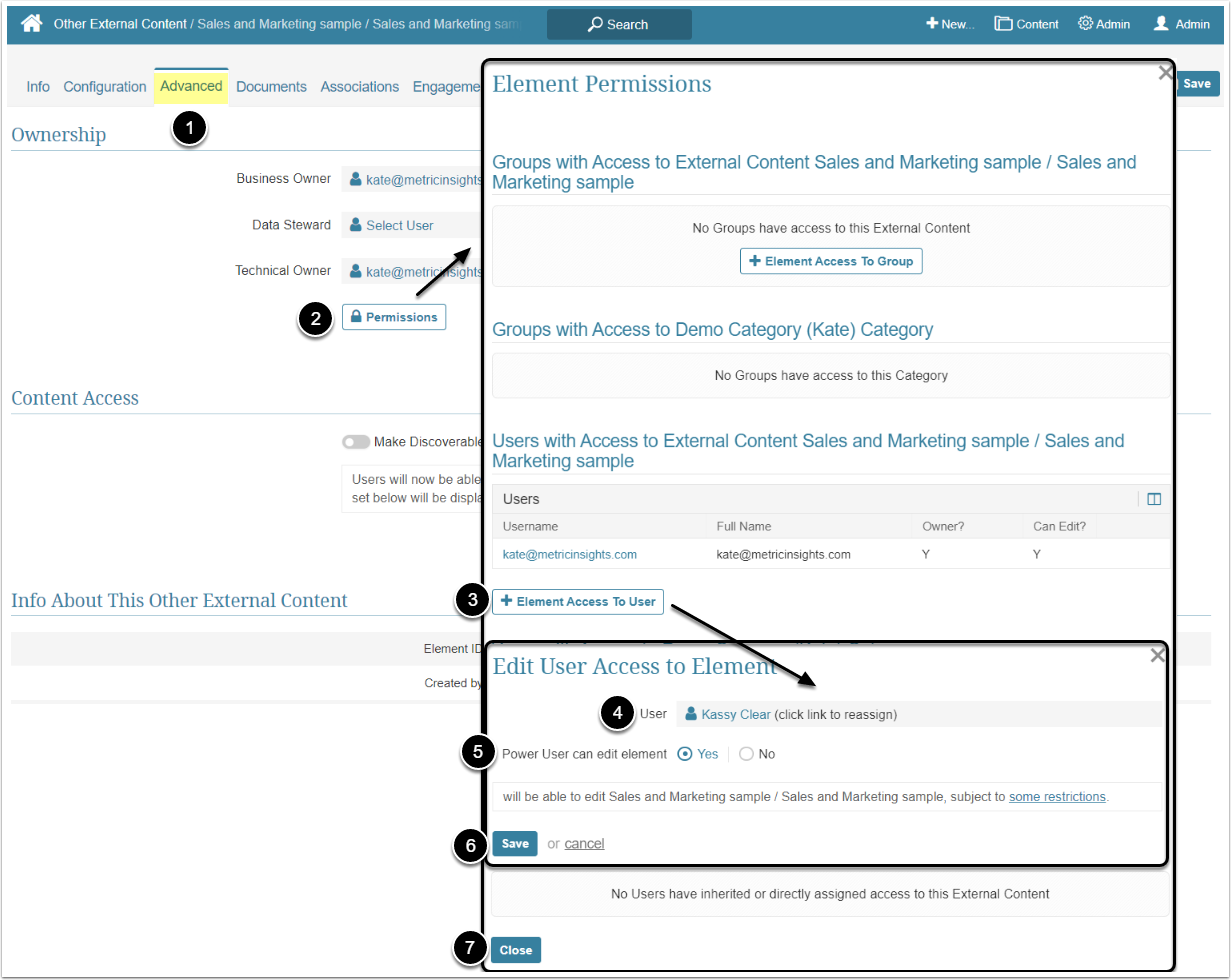Viewport: 1231px width, 980px height.
Task: Open the Admin settings gear menu
Action: [x=1104, y=24]
